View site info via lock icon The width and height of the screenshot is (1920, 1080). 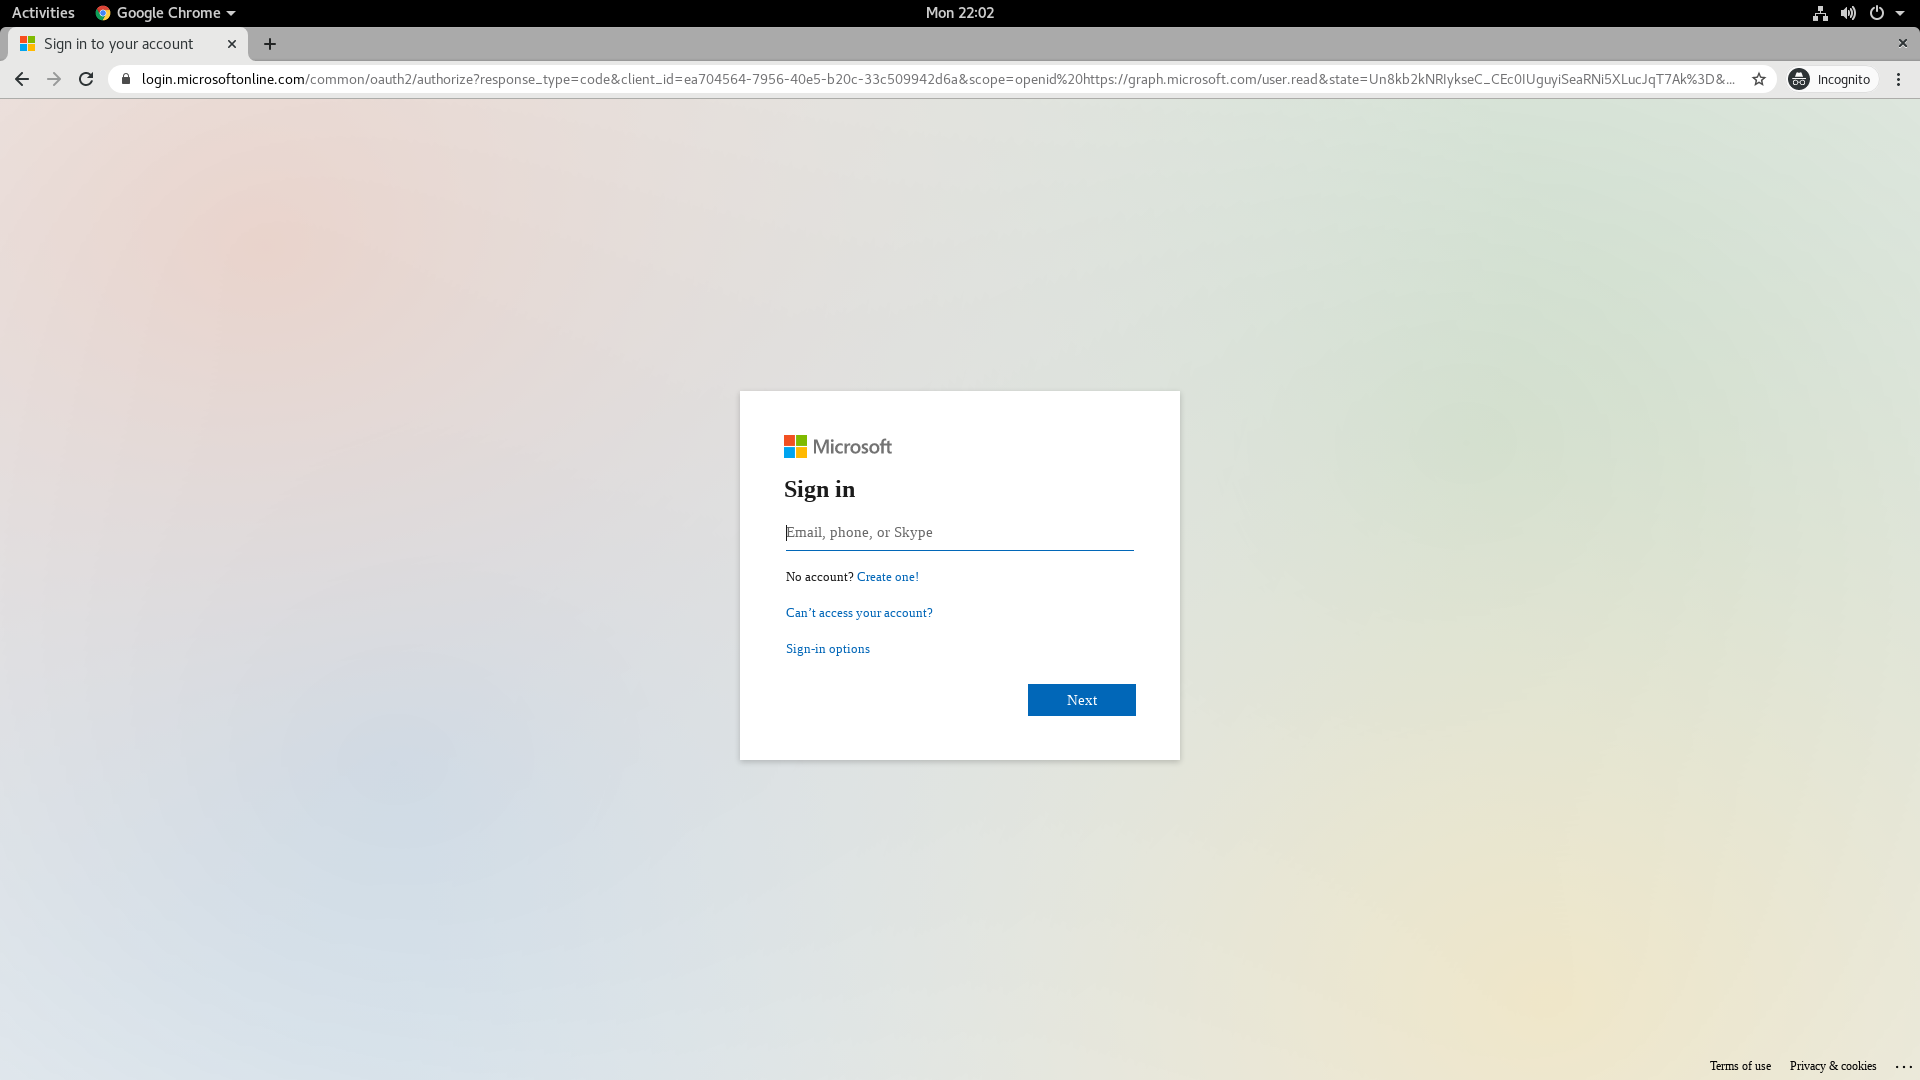coord(126,79)
